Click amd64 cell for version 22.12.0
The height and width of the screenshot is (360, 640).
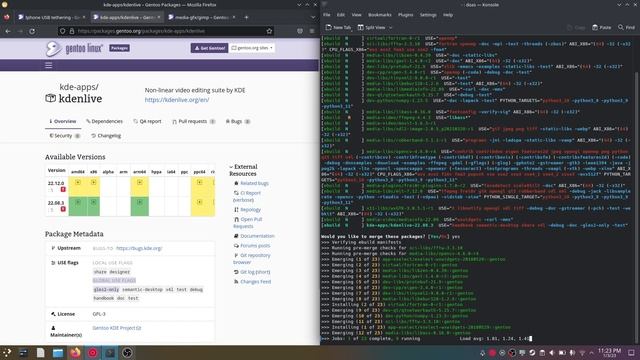78,186
